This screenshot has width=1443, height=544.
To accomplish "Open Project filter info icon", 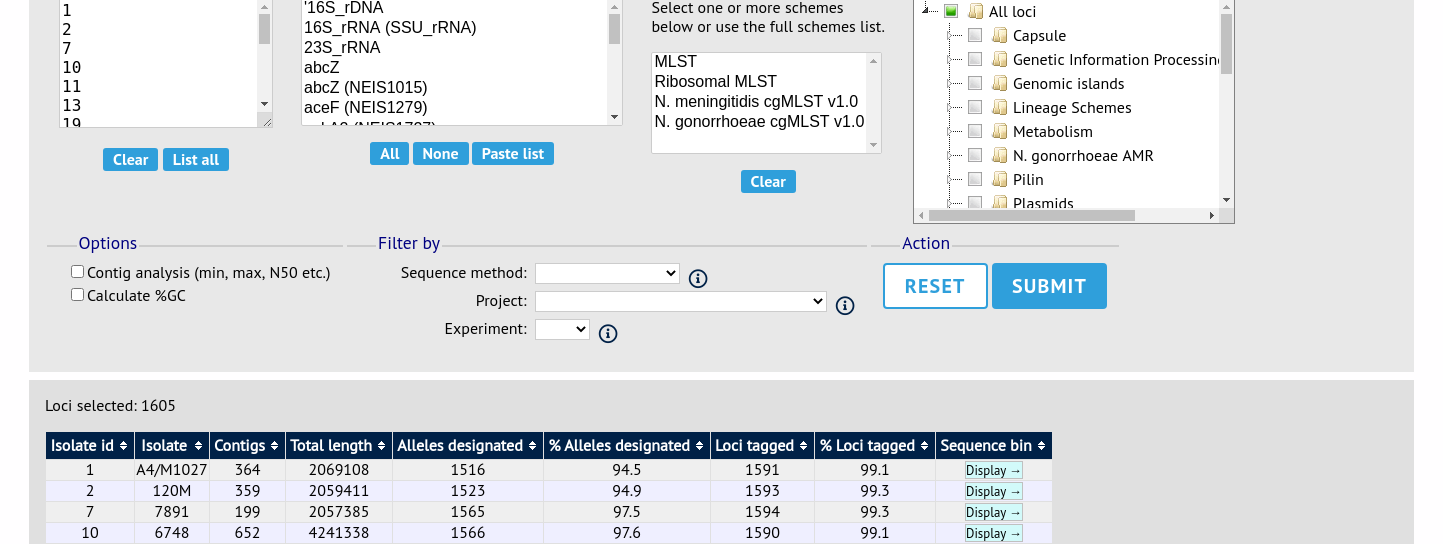I will pos(845,306).
